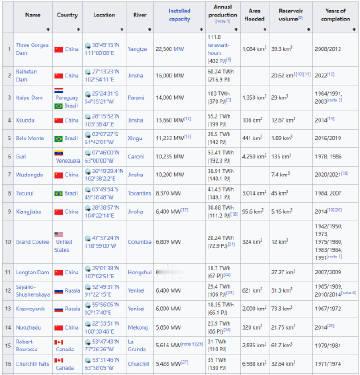The image size is (360, 375).
Task: Open the Hongshui river link
Action: (139, 272)
